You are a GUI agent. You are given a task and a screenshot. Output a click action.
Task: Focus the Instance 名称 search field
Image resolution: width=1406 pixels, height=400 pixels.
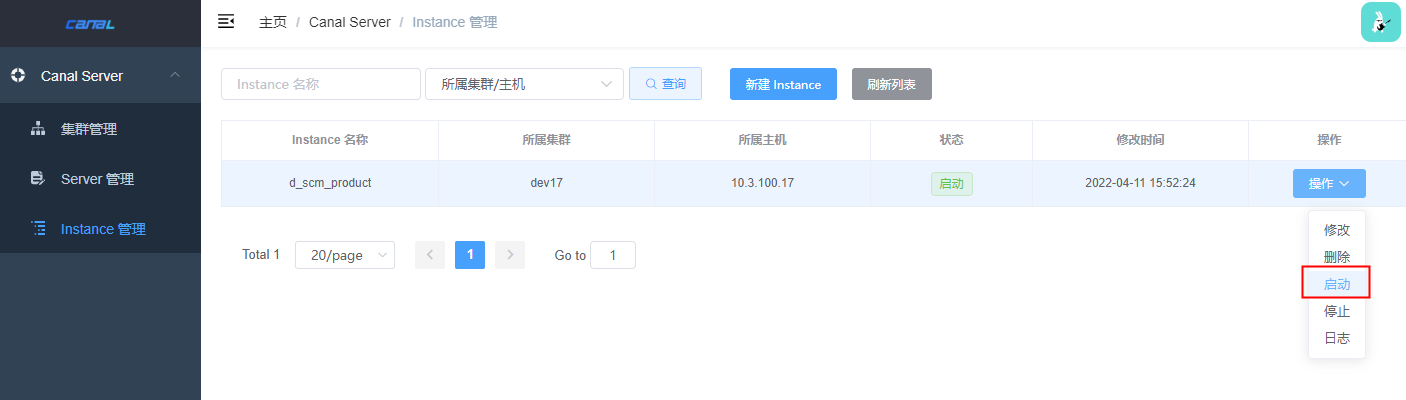320,84
